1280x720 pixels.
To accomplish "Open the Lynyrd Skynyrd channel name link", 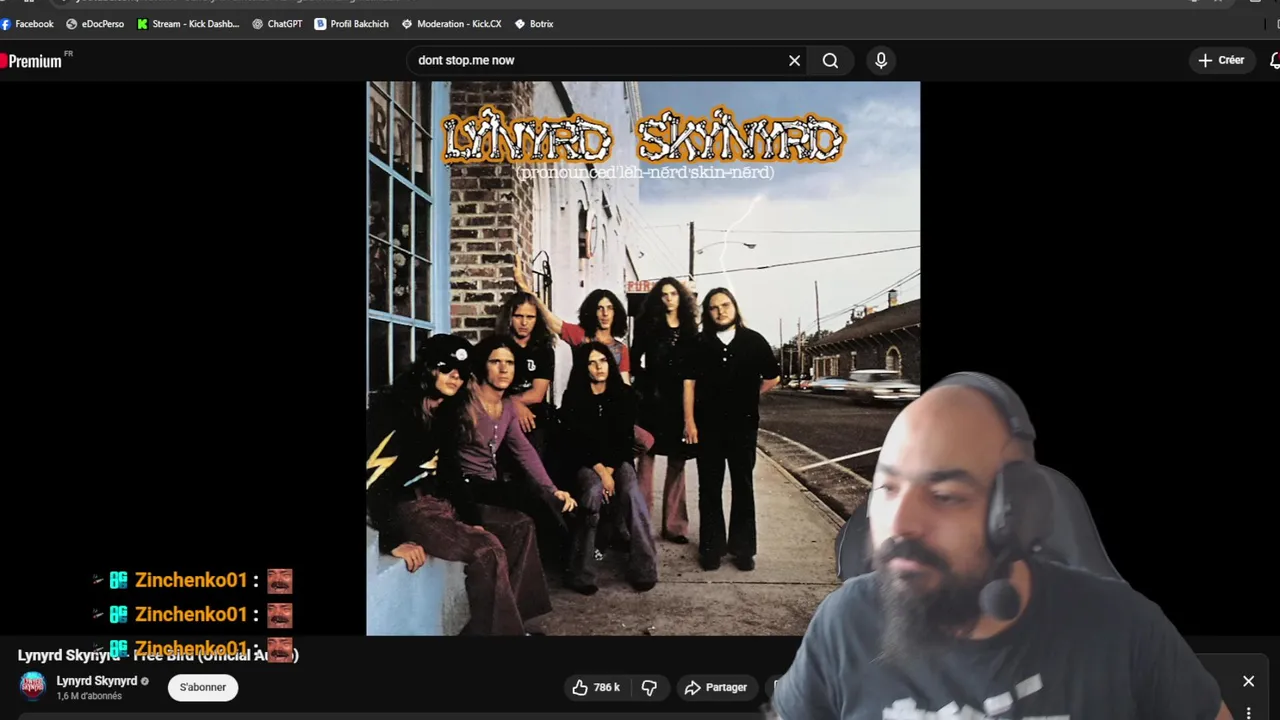I will pyautogui.click(x=96, y=681).
